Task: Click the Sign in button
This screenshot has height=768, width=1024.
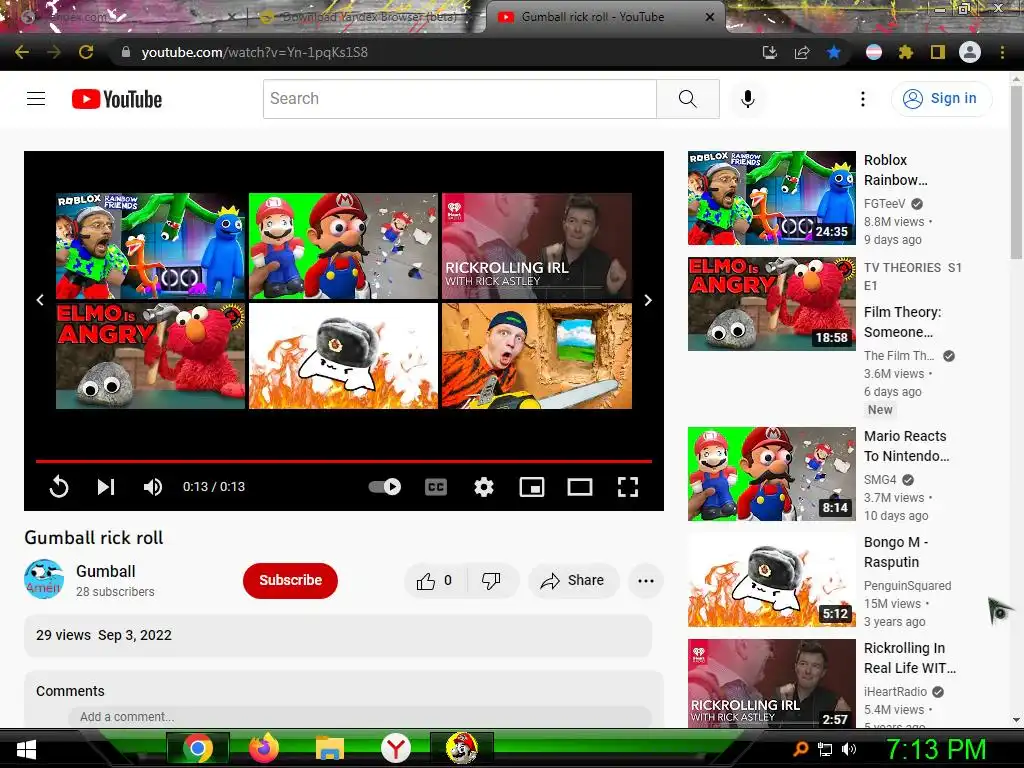Action: 941,99
